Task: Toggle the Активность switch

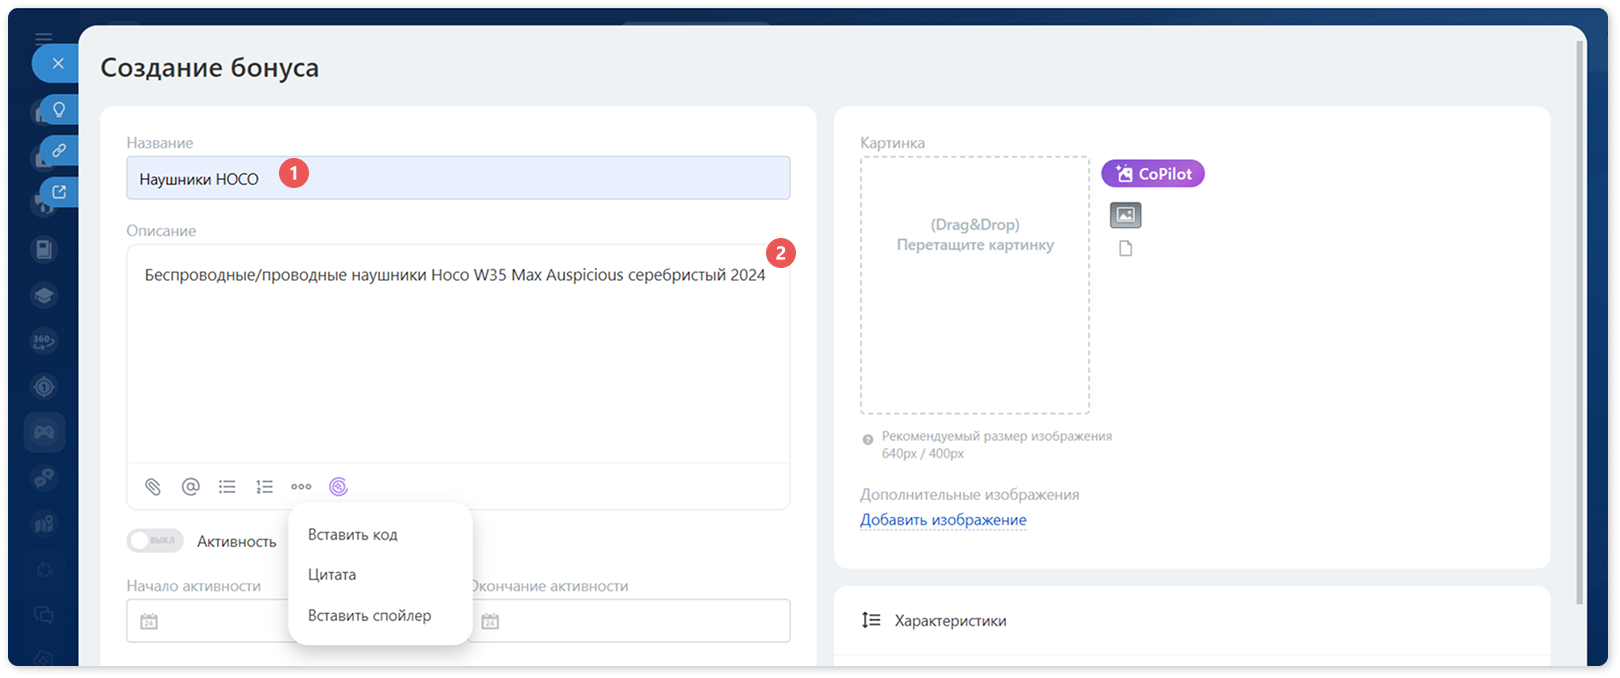Action: (155, 541)
